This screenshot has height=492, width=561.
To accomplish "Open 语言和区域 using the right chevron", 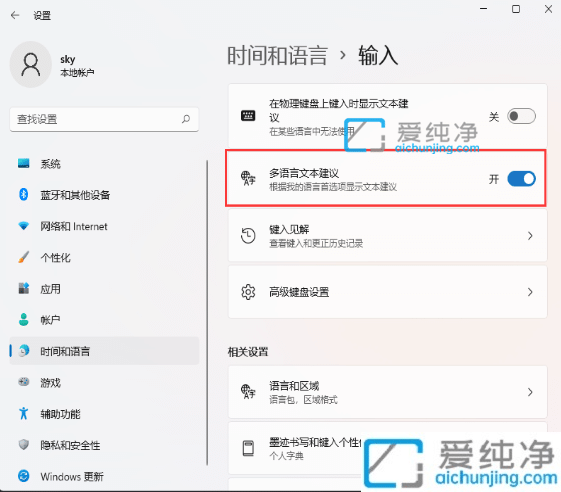I will point(530,392).
